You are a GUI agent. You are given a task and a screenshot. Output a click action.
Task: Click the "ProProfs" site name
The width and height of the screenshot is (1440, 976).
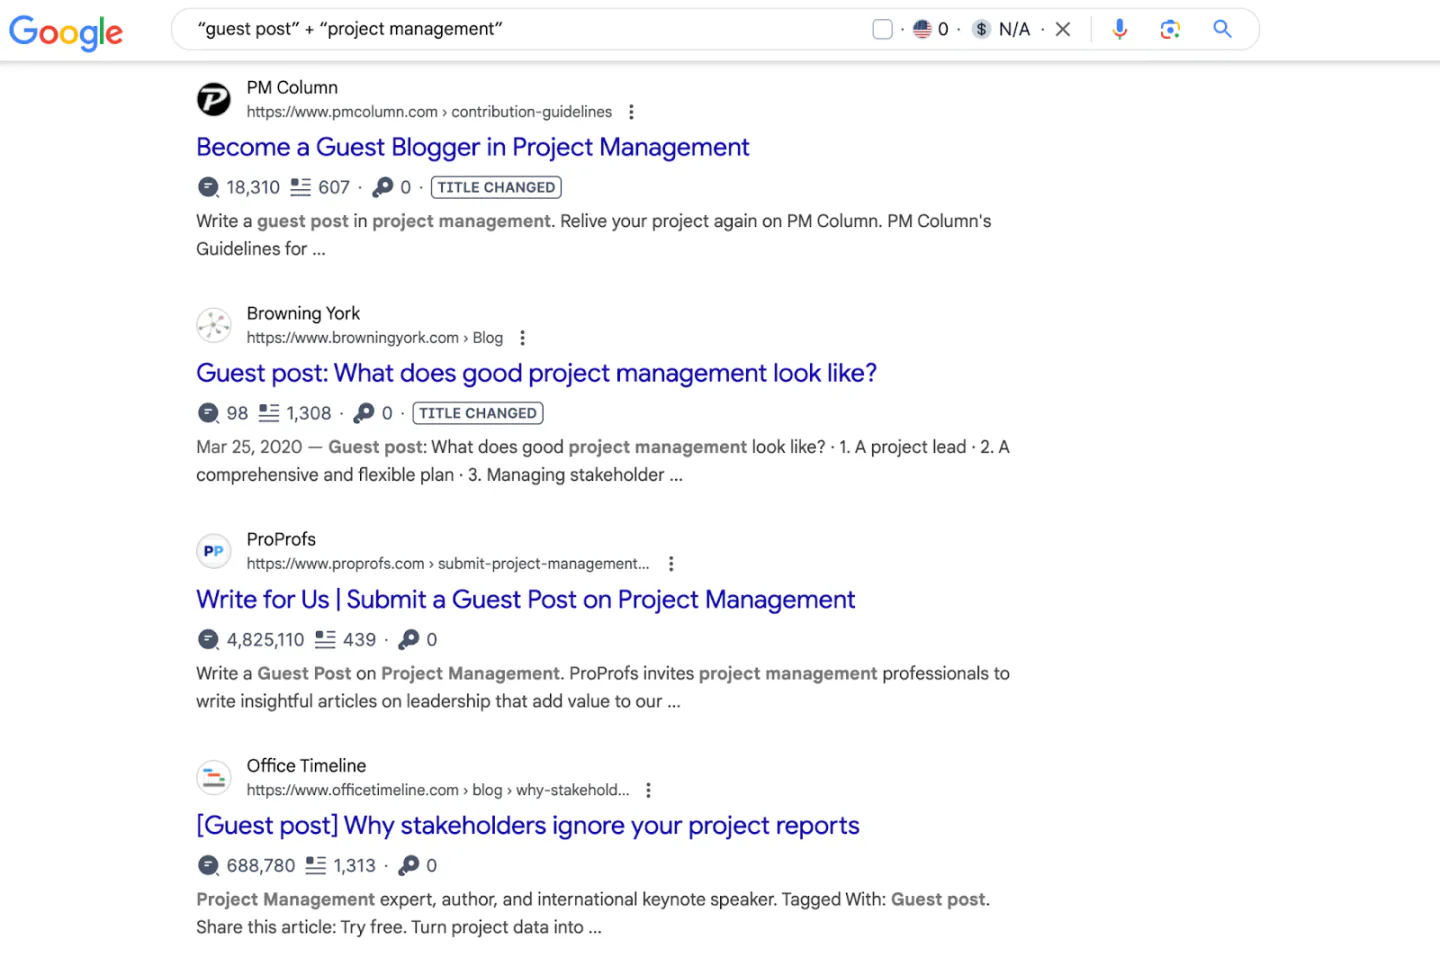[281, 540]
